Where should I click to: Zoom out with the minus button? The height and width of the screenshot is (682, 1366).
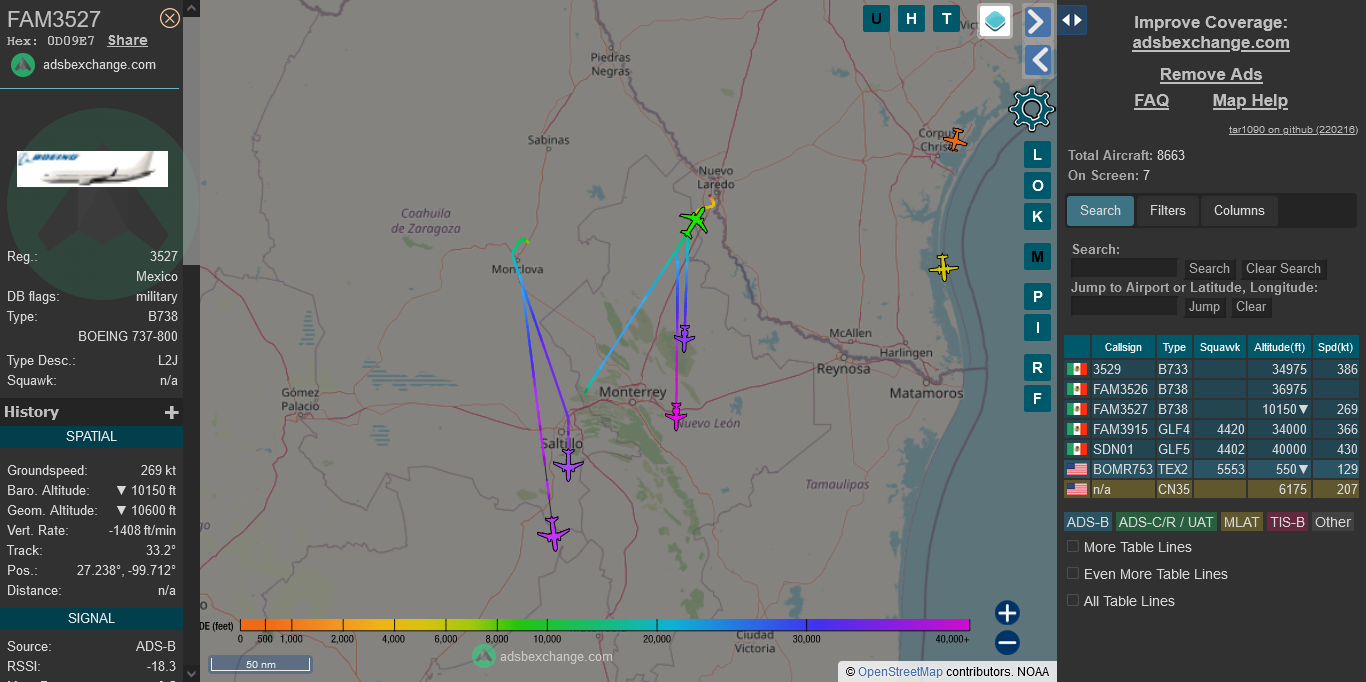1007,643
